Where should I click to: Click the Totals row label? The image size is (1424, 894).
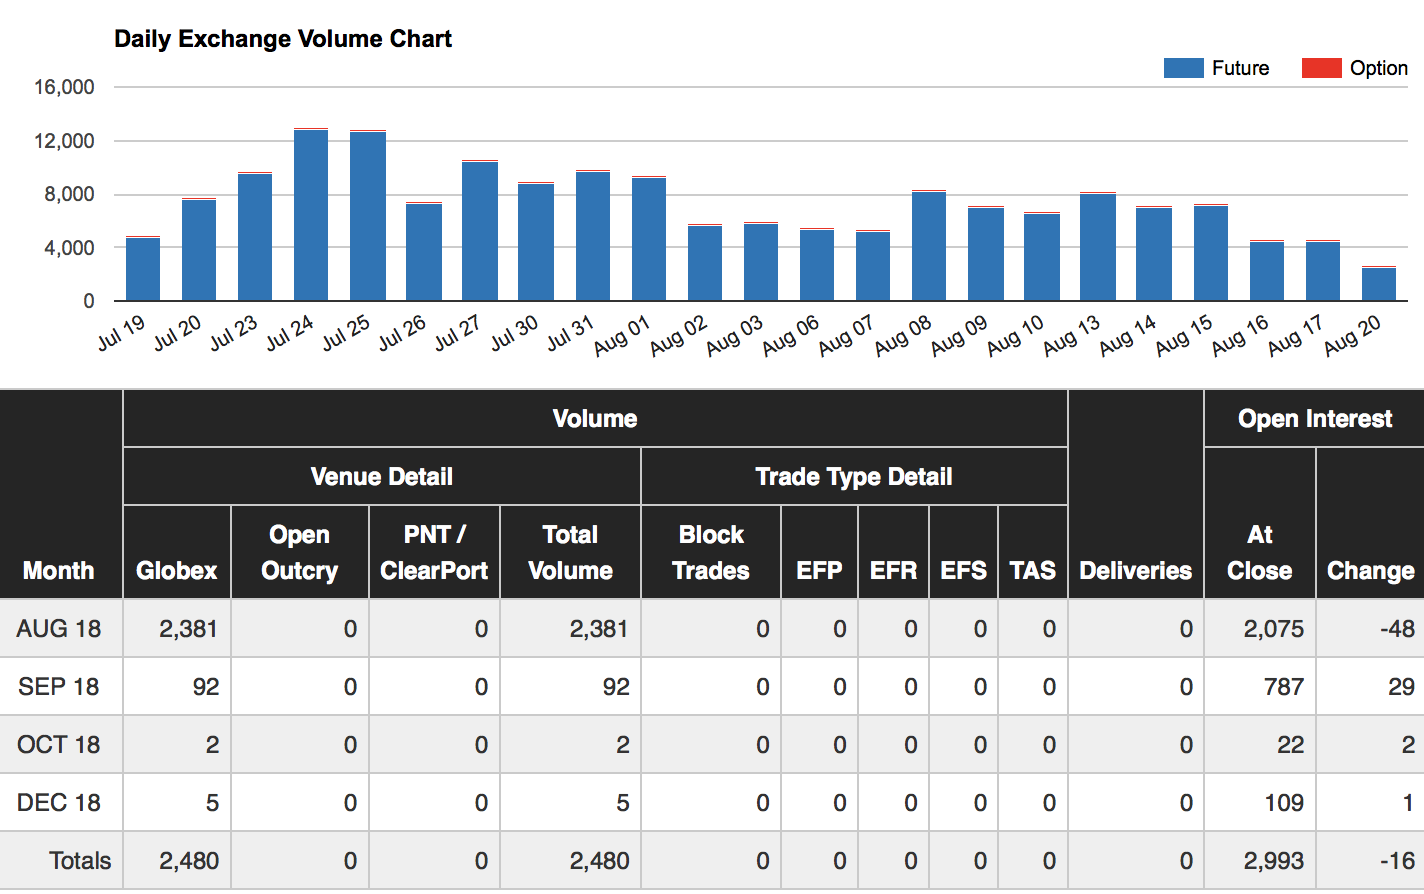[x=81, y=861]
